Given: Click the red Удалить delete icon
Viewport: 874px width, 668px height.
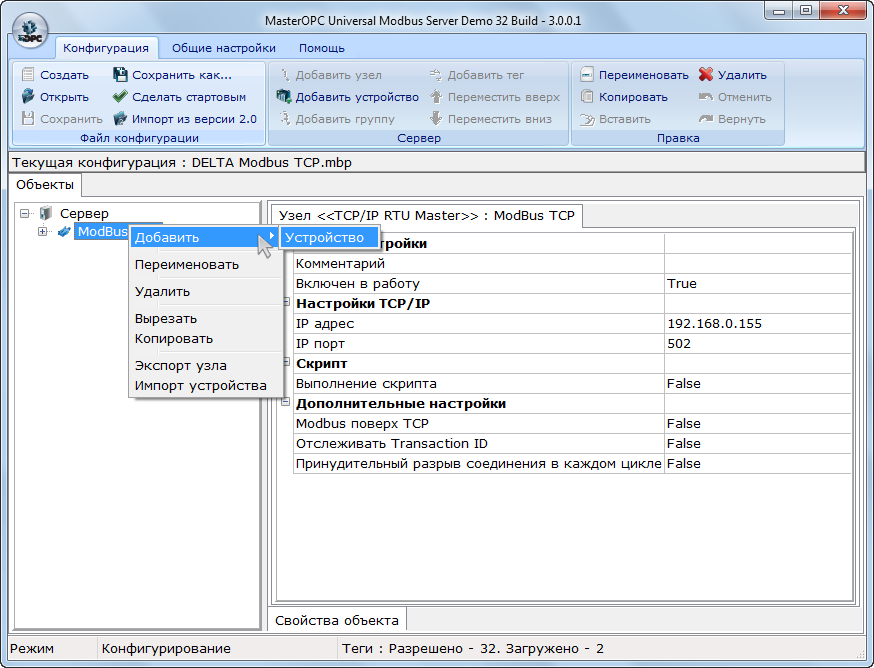Looking at the screenshot, I should point(706,75).
